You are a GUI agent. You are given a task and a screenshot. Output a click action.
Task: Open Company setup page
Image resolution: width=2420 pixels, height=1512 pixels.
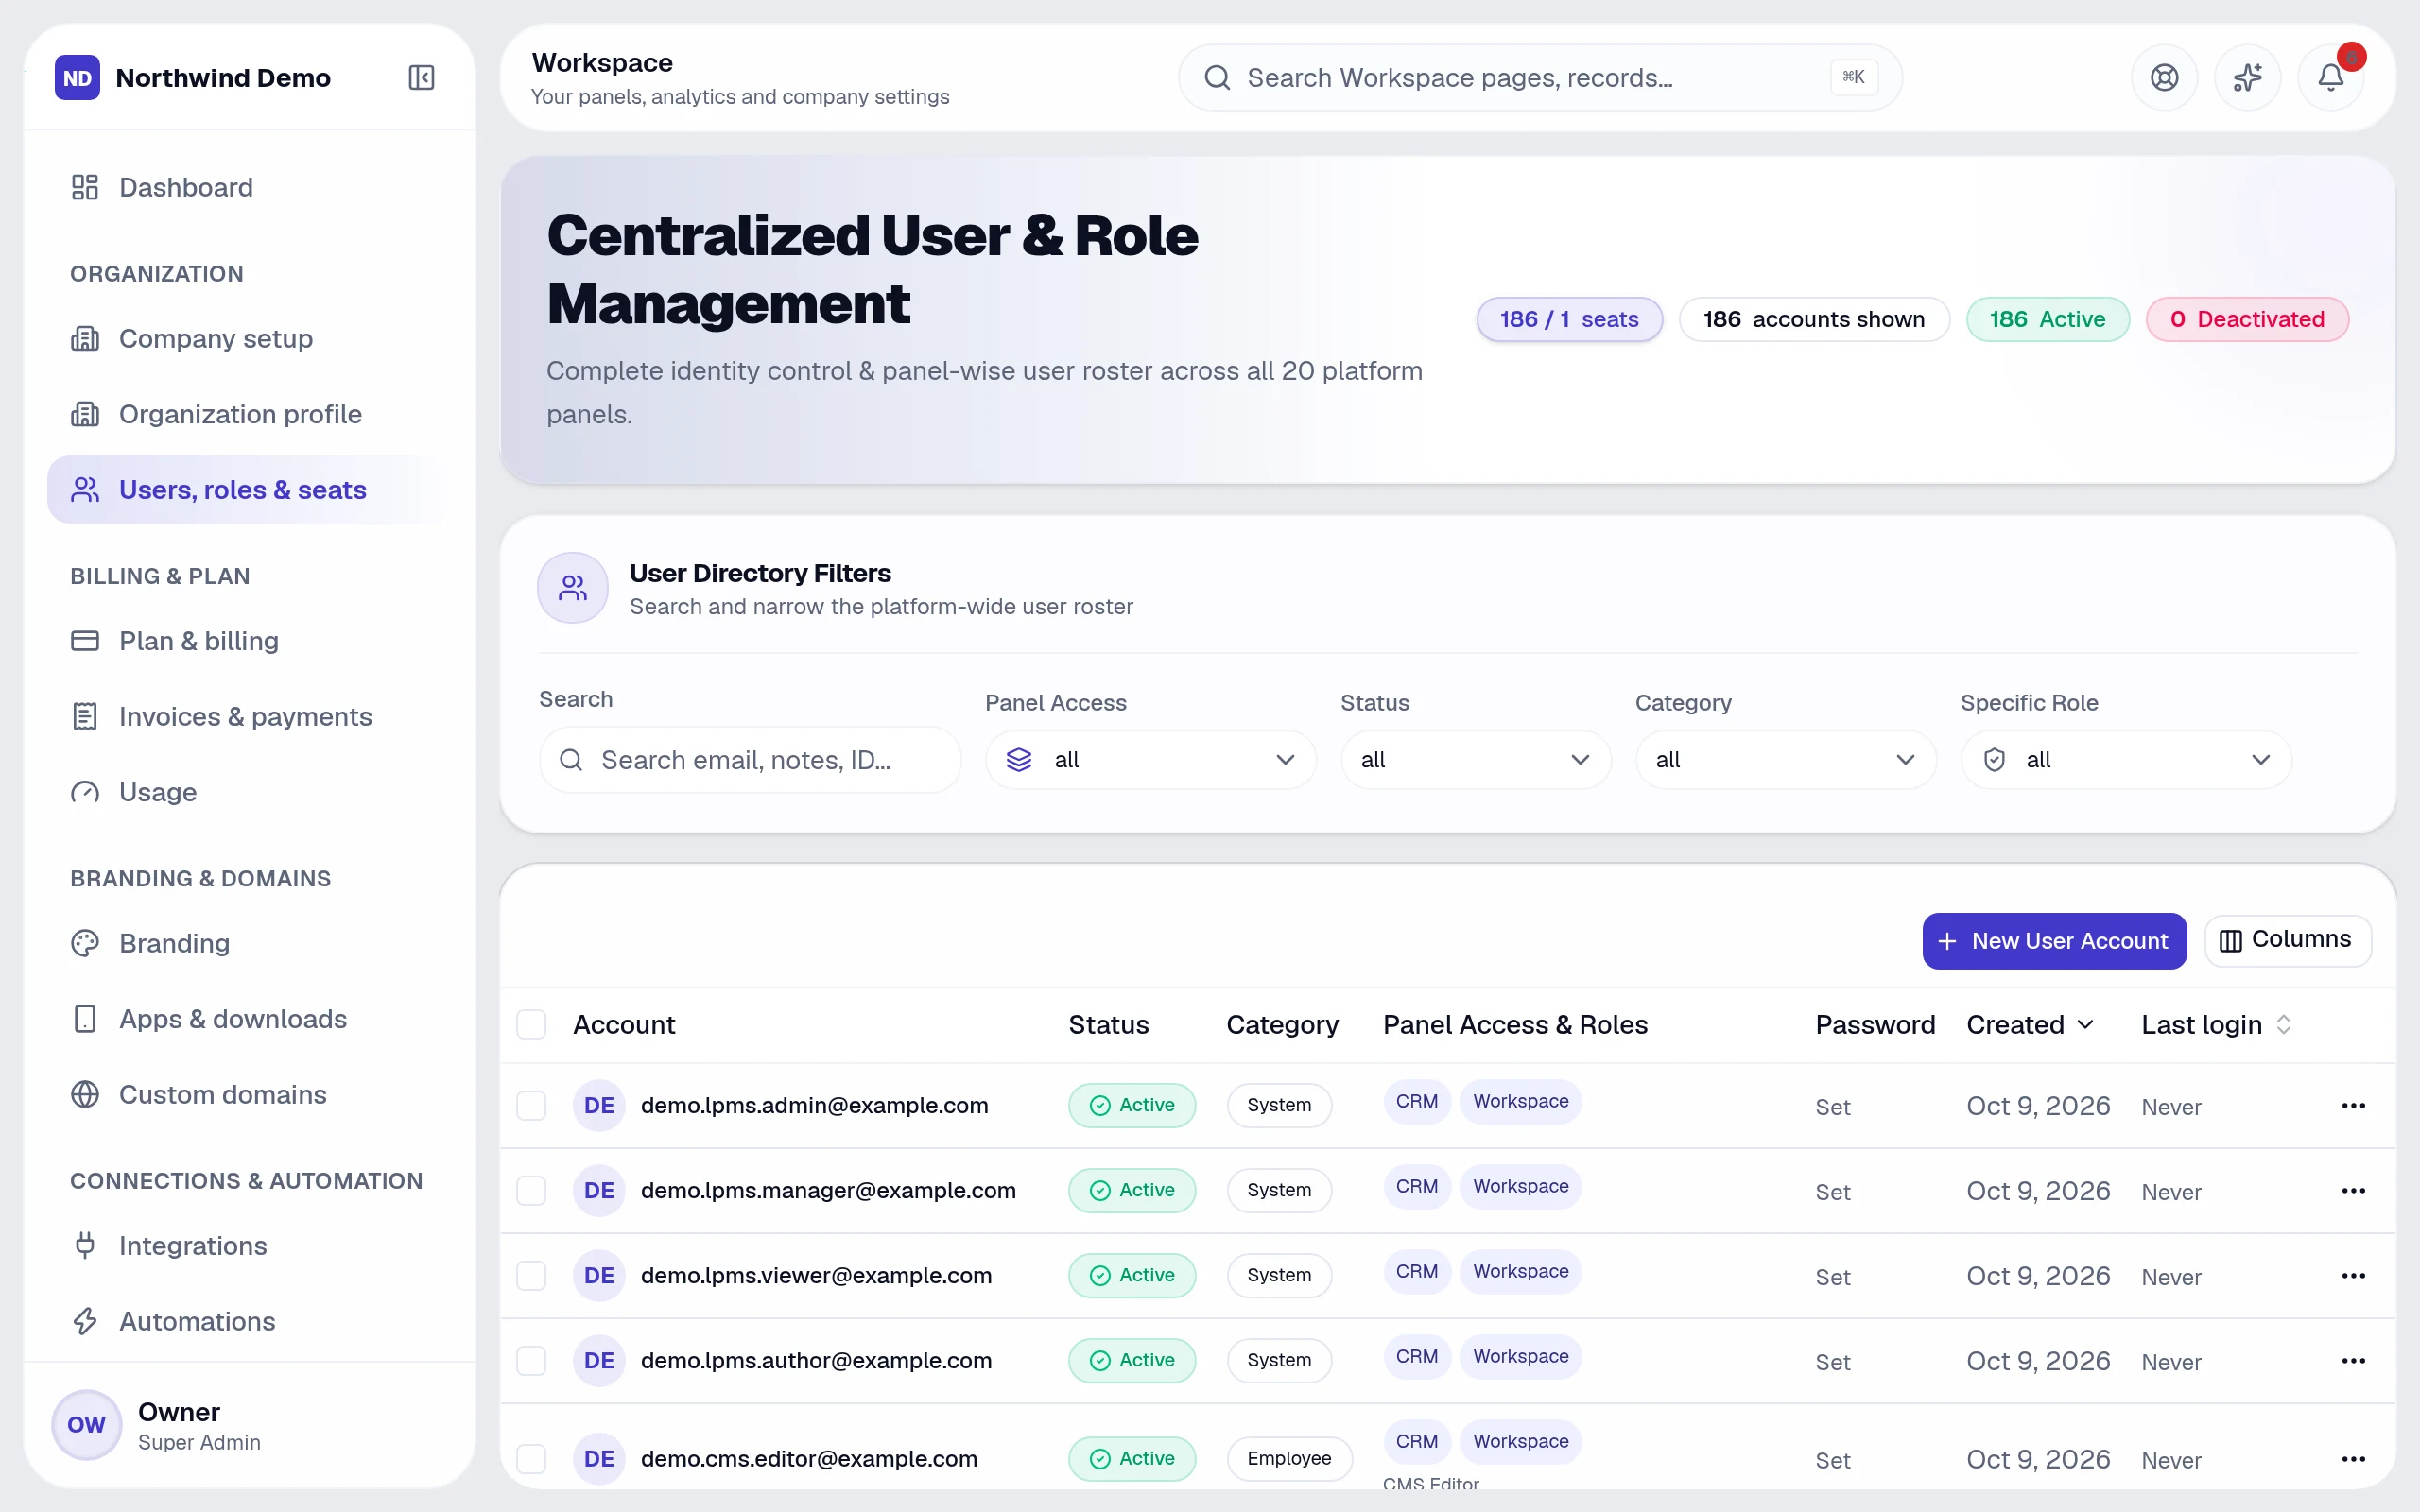click(x=249, y=338)
